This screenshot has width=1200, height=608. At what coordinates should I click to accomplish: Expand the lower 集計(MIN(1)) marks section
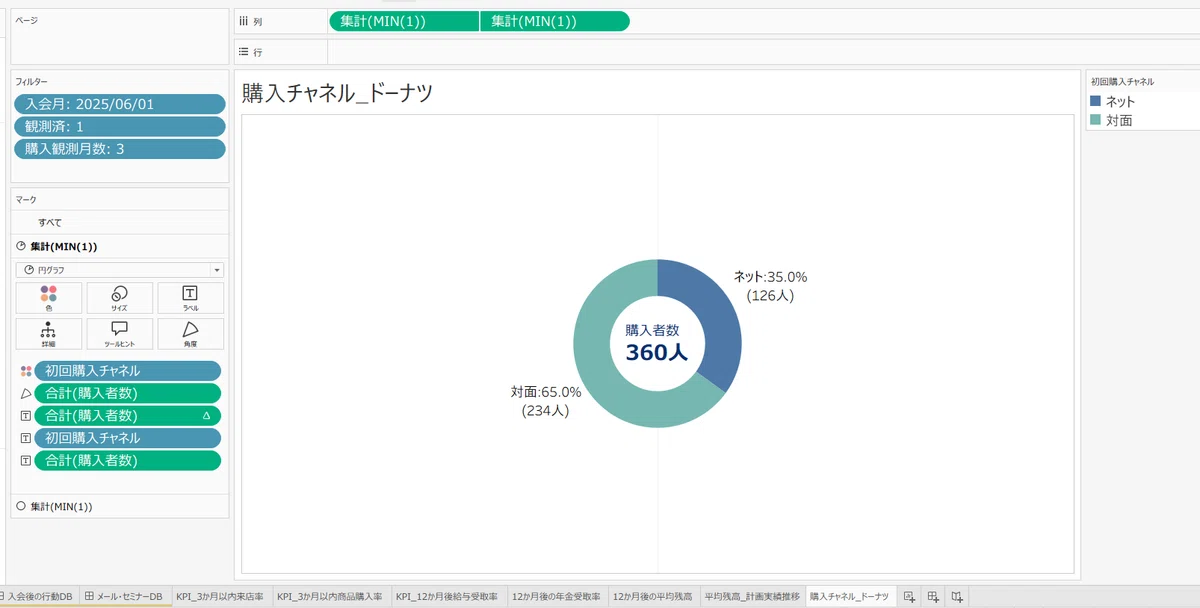[120, 507]
